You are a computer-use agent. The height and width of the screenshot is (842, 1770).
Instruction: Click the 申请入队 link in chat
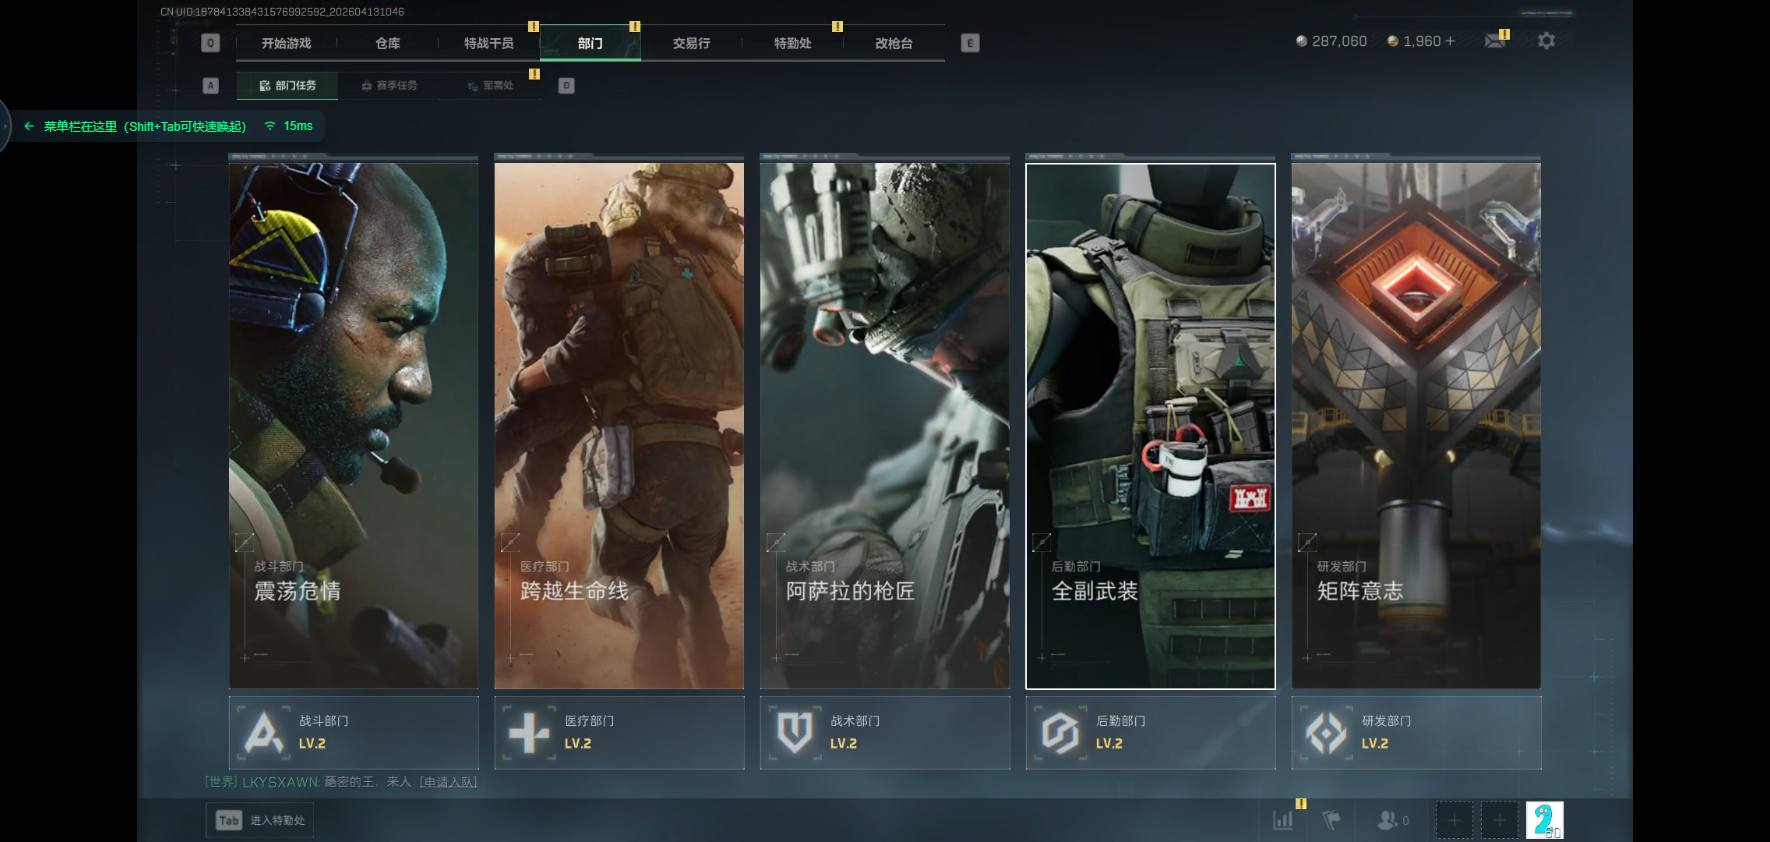(448, 782)
